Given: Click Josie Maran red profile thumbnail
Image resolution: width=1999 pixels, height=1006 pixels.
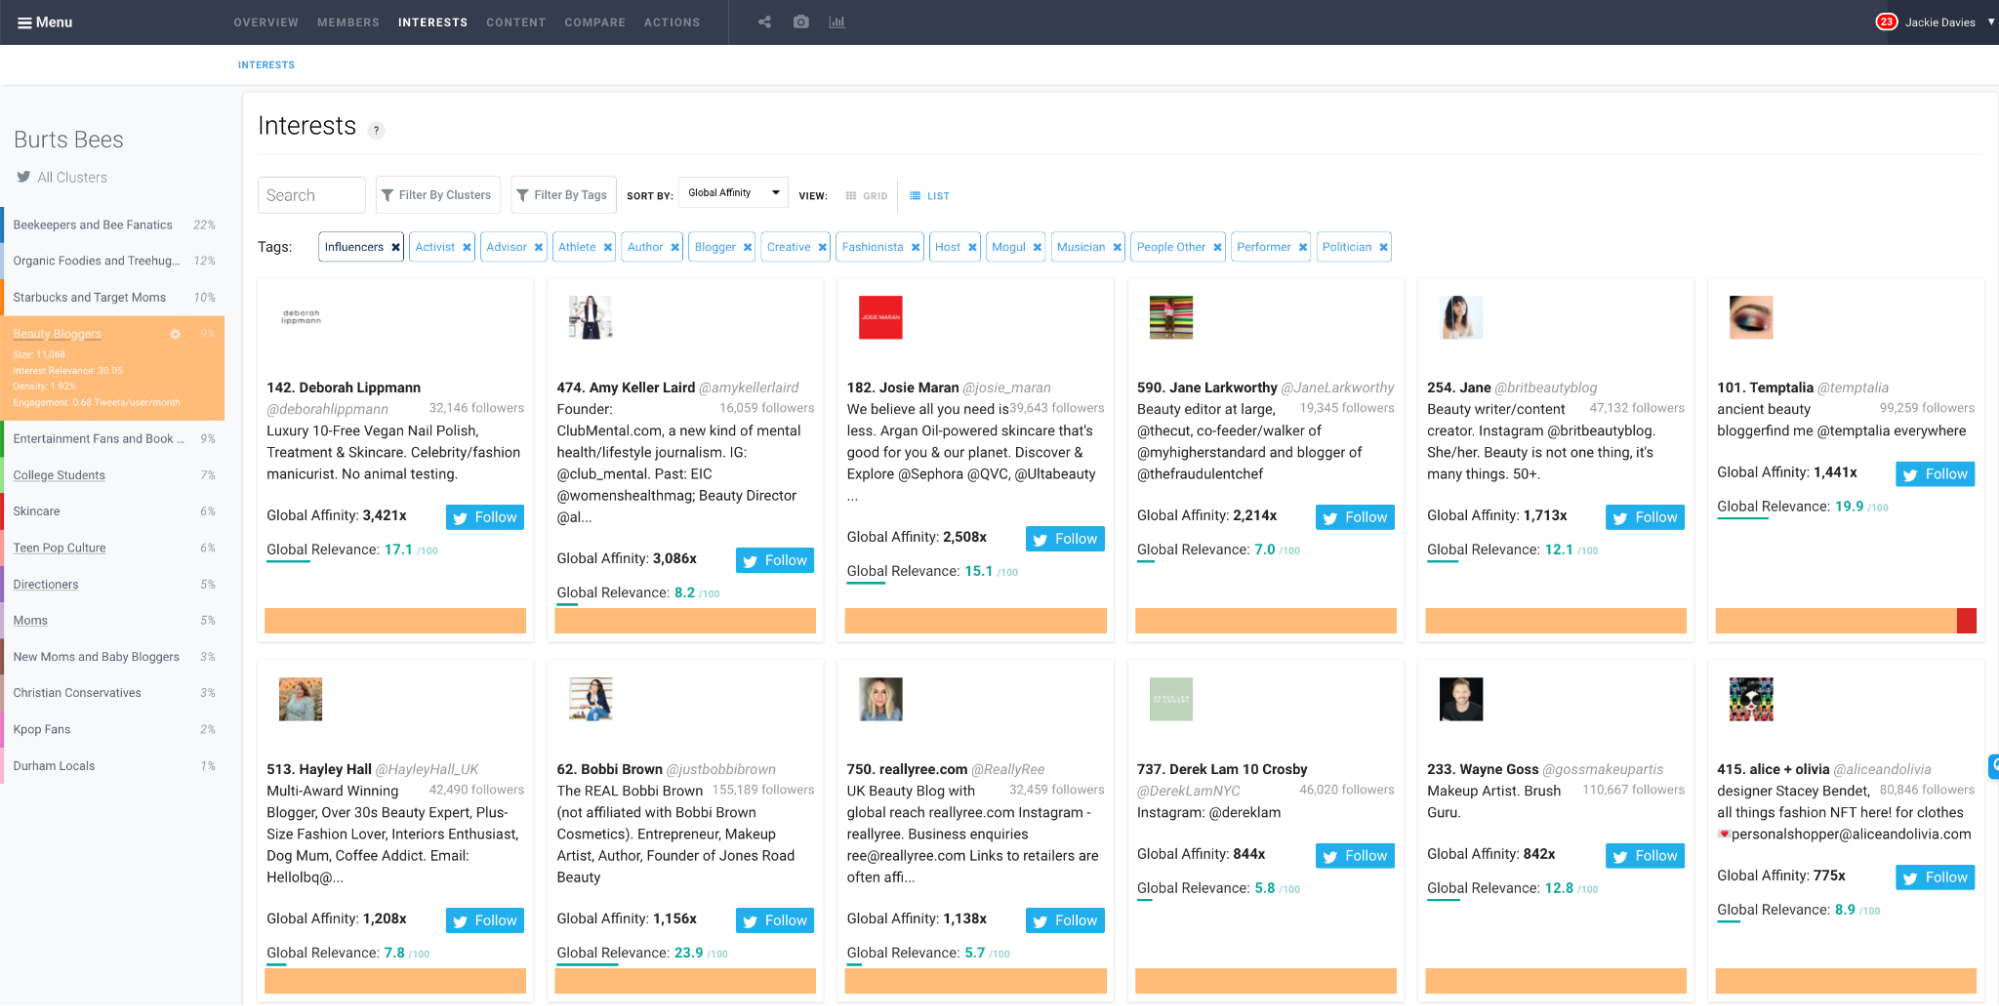Looking at the screenshot, I should (881, 317).
